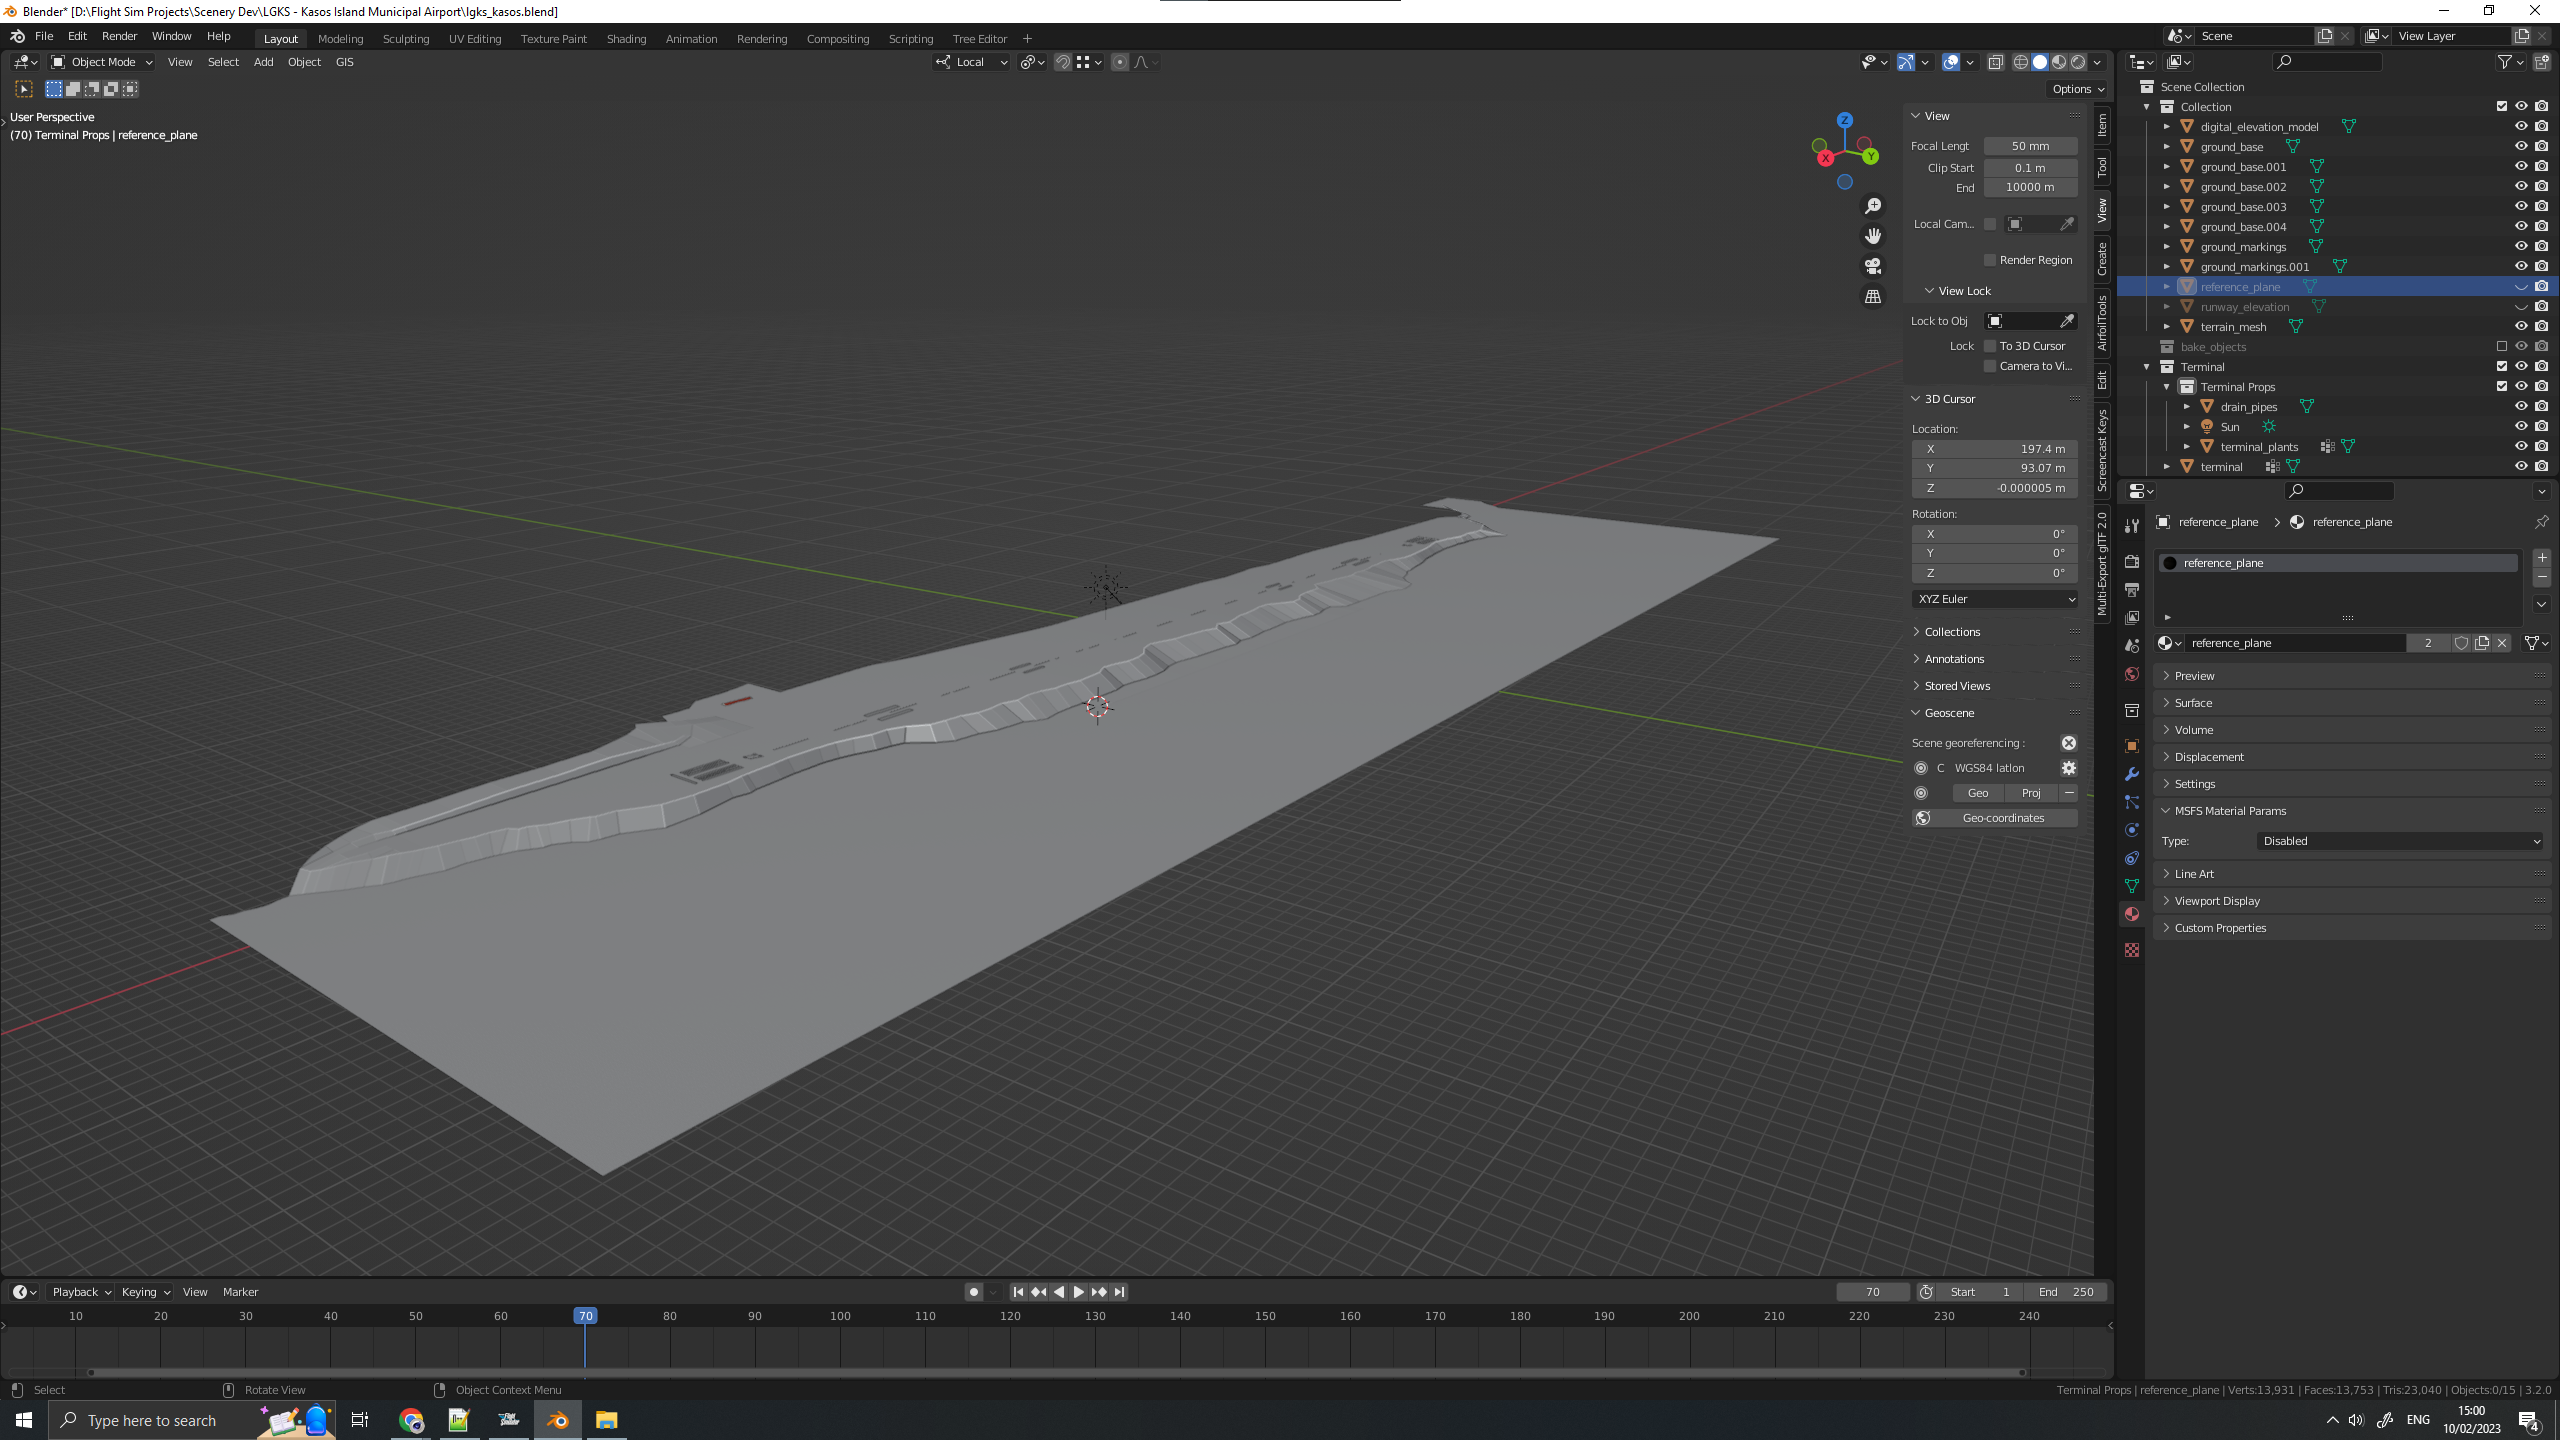This screenshot has height=1440, width=2560.
Task: Enable the Camera to View lock checkbox
Action: pos(1990,366)
